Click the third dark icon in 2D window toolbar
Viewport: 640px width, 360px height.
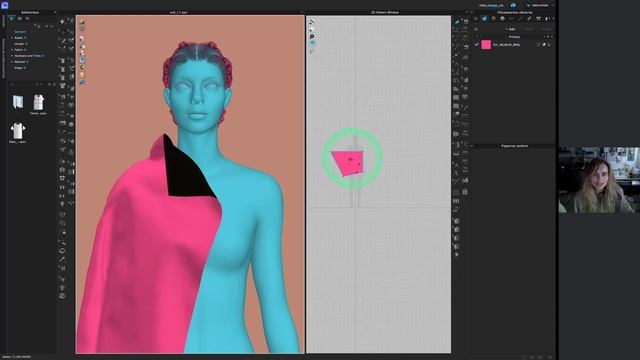click(x=312, y=36)
